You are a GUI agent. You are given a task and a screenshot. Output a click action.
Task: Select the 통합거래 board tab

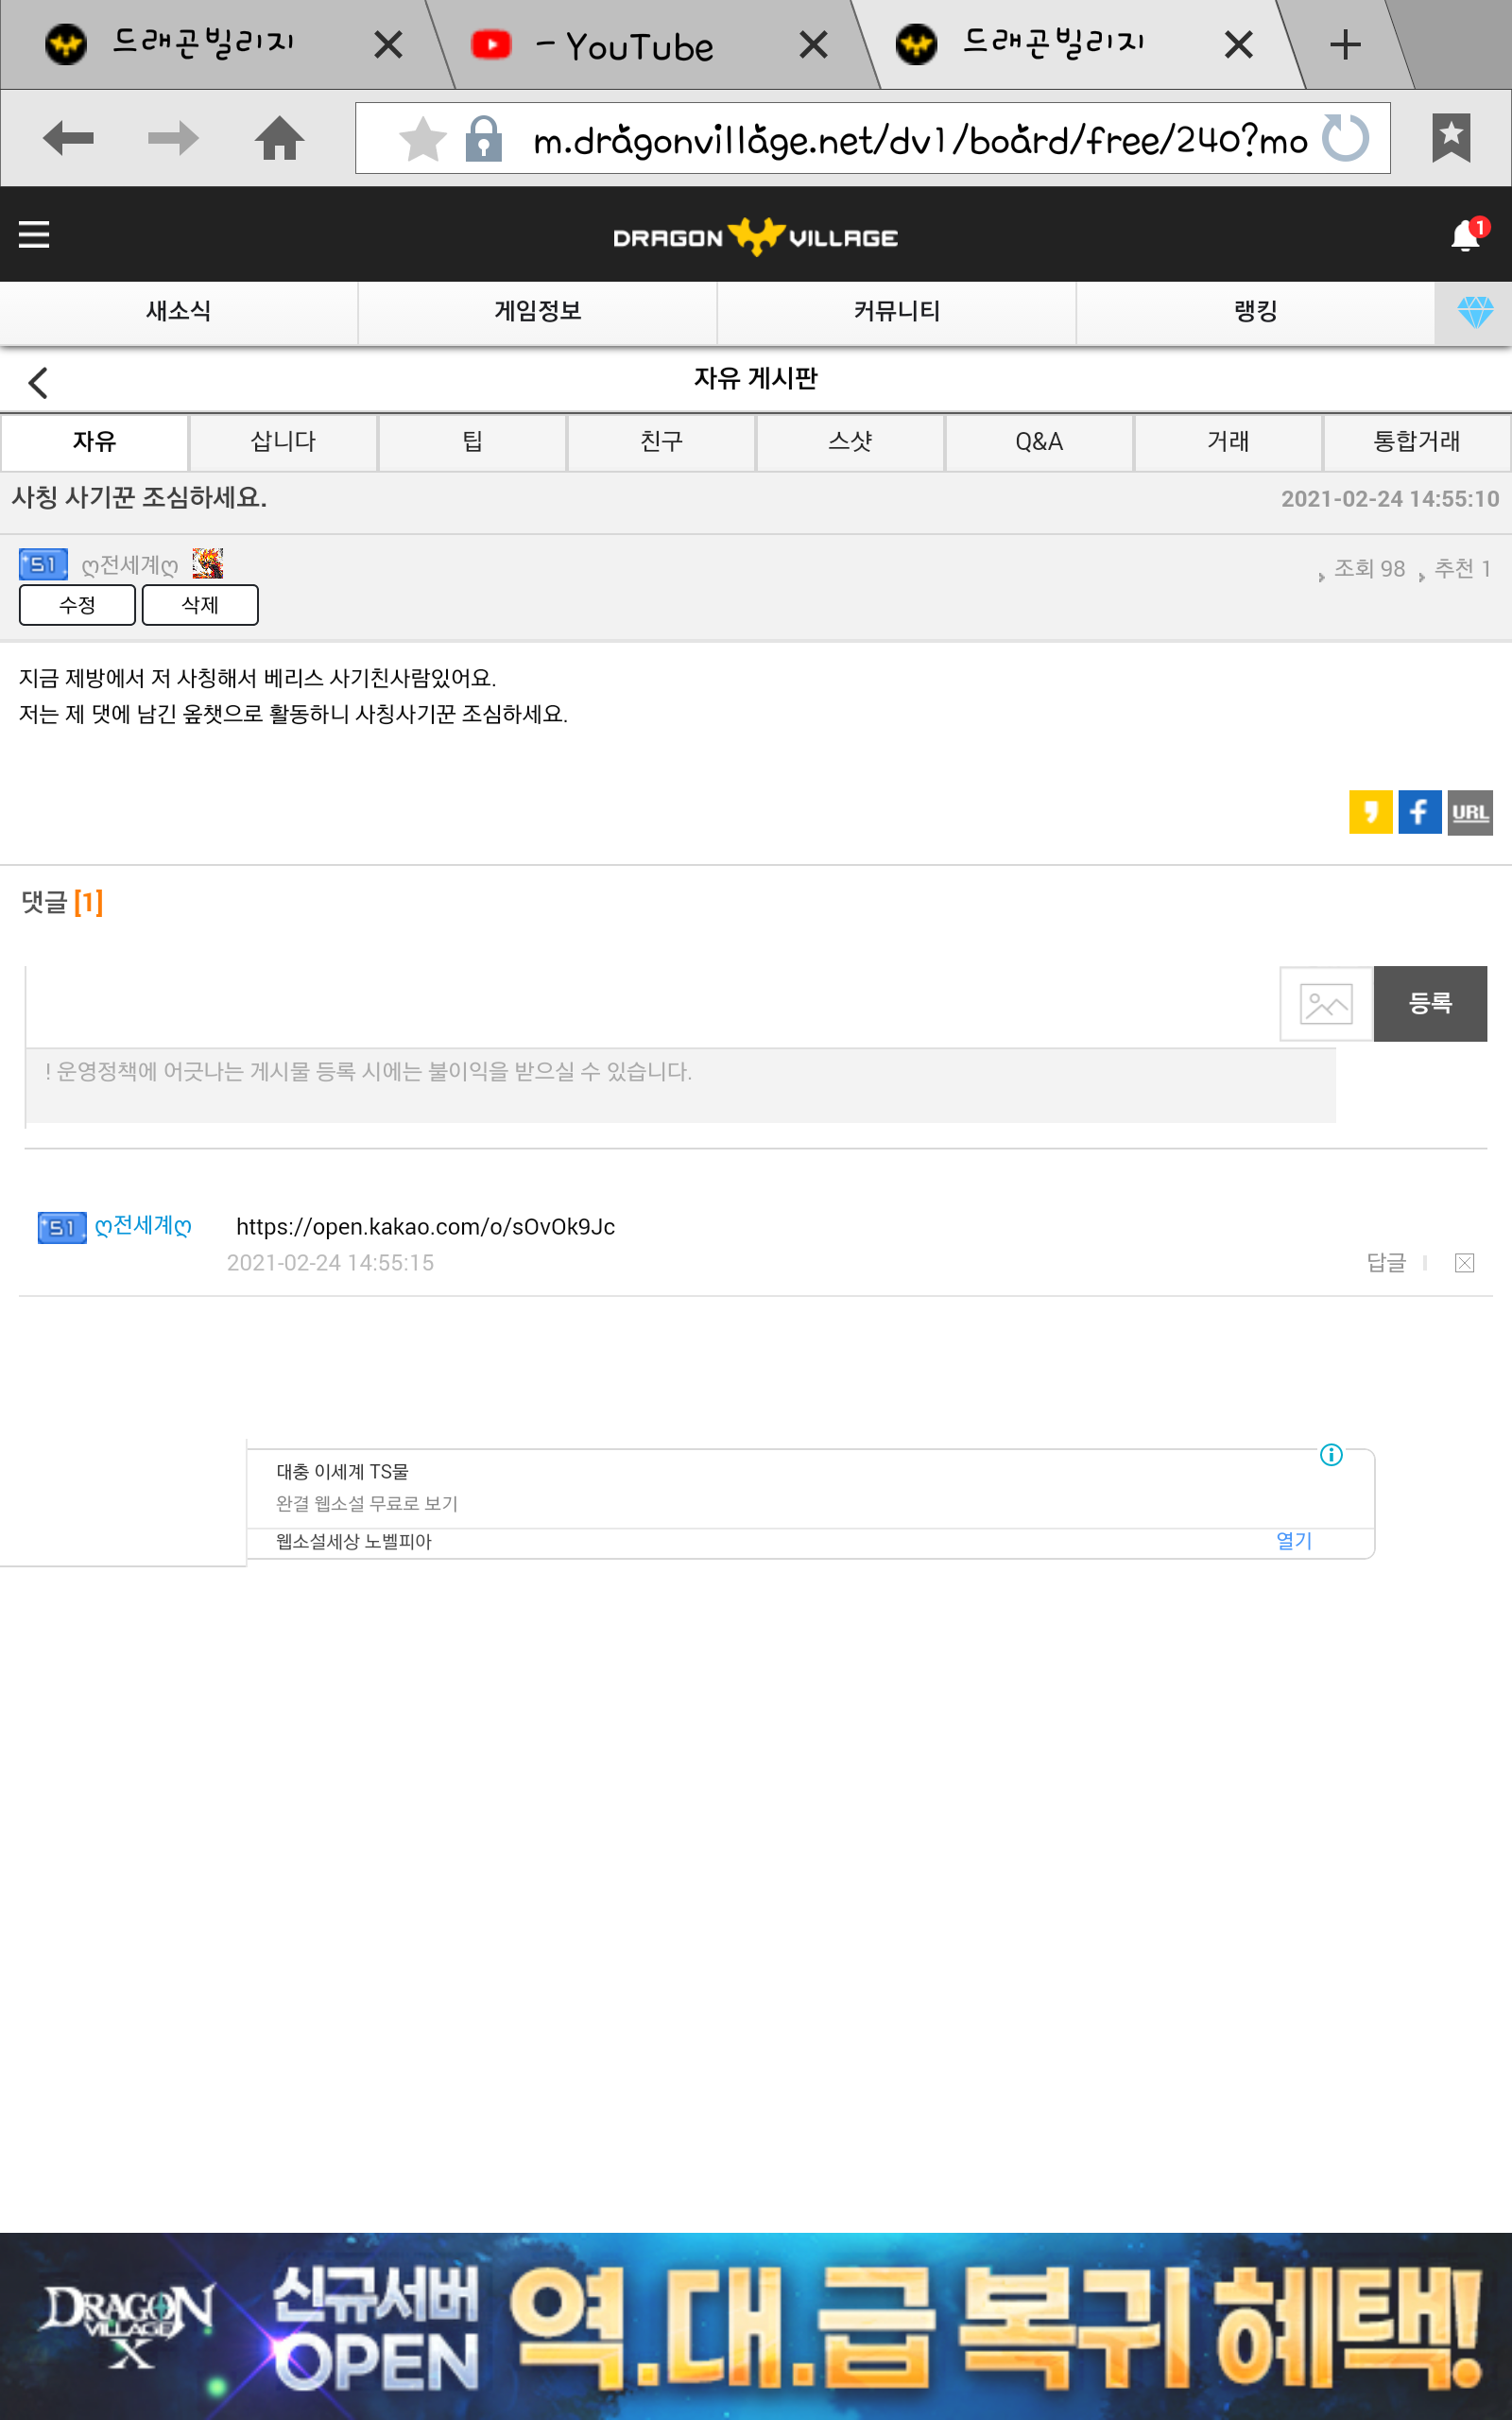coord(1416,442)
